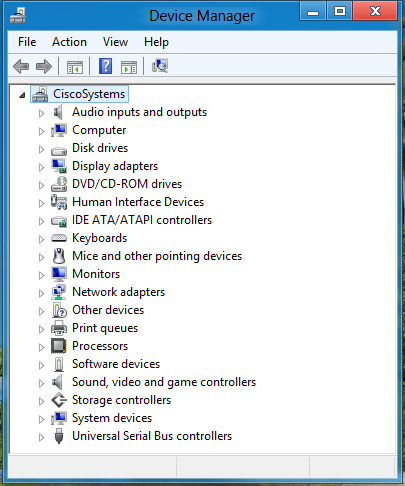
Task: Open the blue question mark Help icon
Action: [105, 66]
